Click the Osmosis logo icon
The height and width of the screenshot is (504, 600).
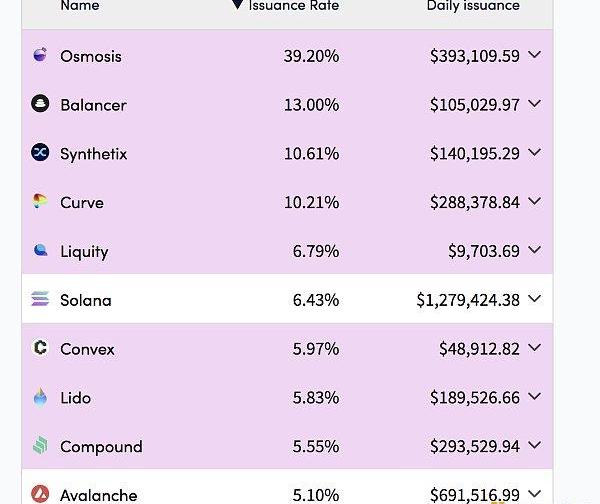40,55
